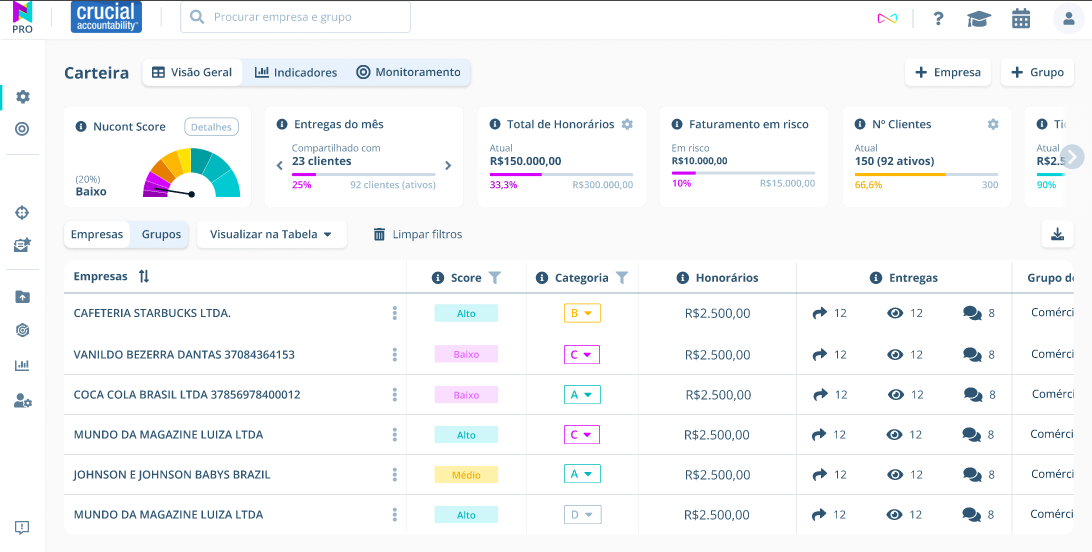Click the Crucial Accountability logo
The height and width of the screenshot is (552, 1092).
[107, 17]
